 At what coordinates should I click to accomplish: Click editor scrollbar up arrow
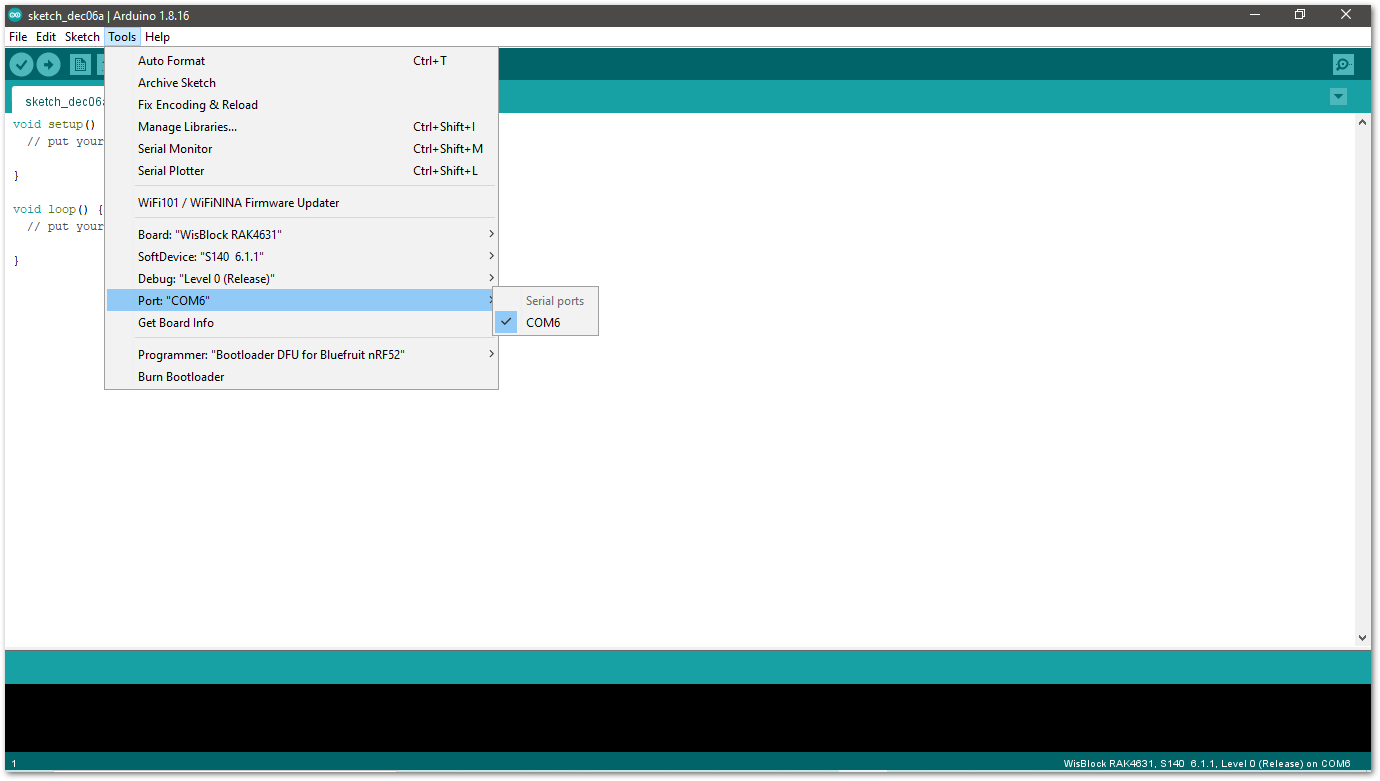[x=1362, y=122]
